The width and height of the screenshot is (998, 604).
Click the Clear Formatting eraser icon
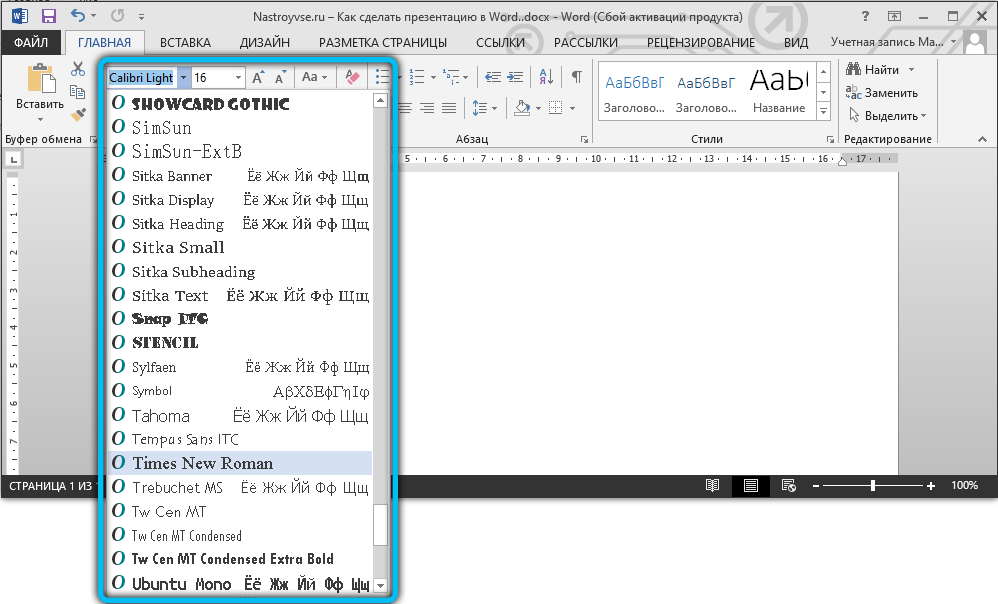pos(351,77)
